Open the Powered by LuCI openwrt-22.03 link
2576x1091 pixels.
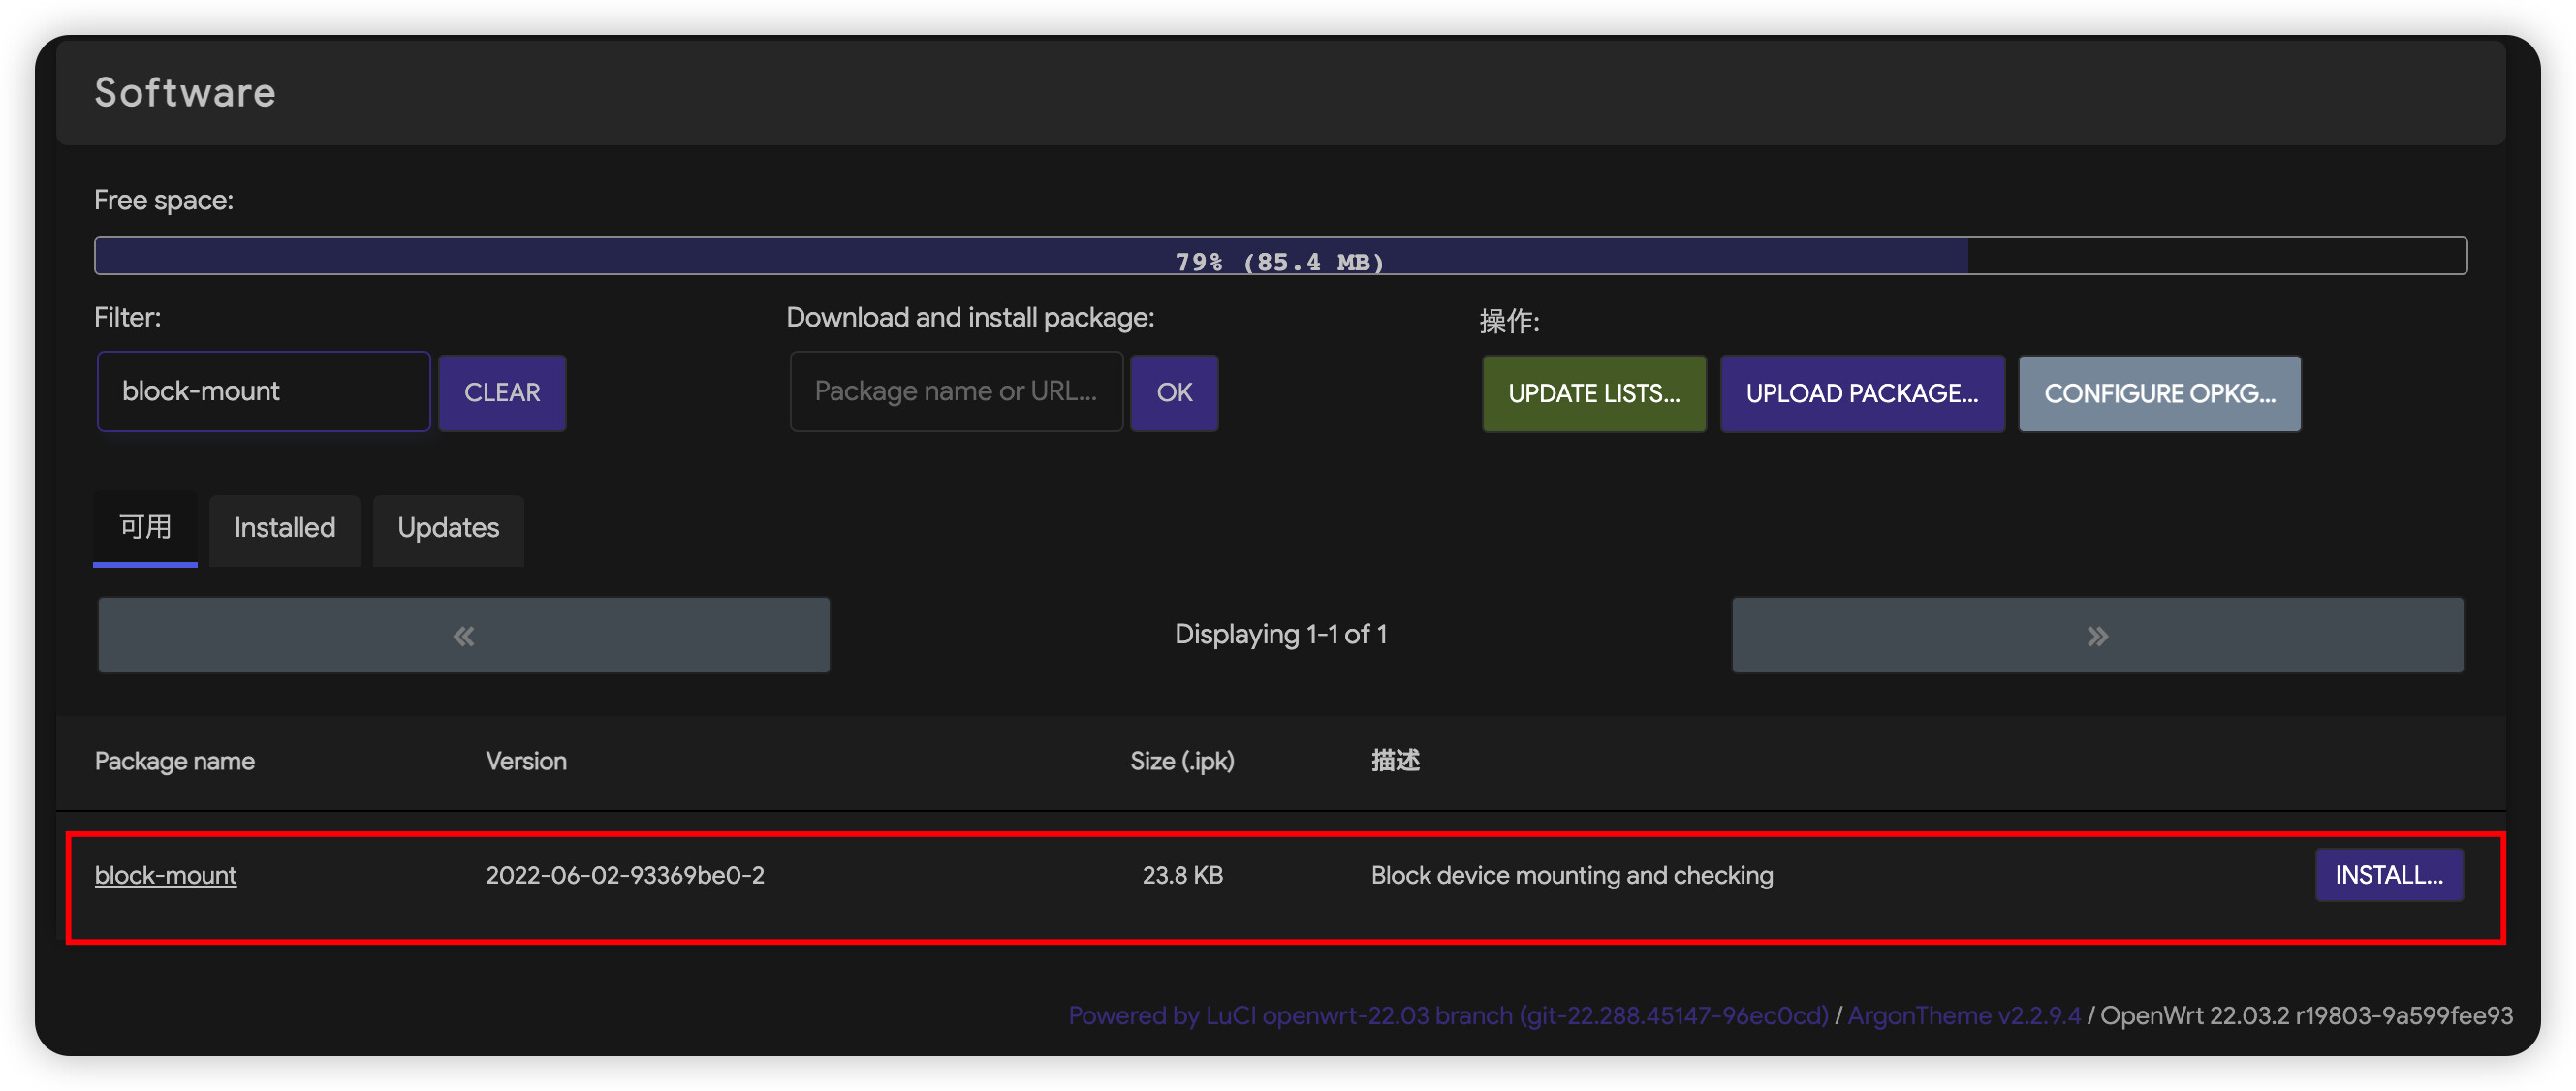coord(1447,1015)
